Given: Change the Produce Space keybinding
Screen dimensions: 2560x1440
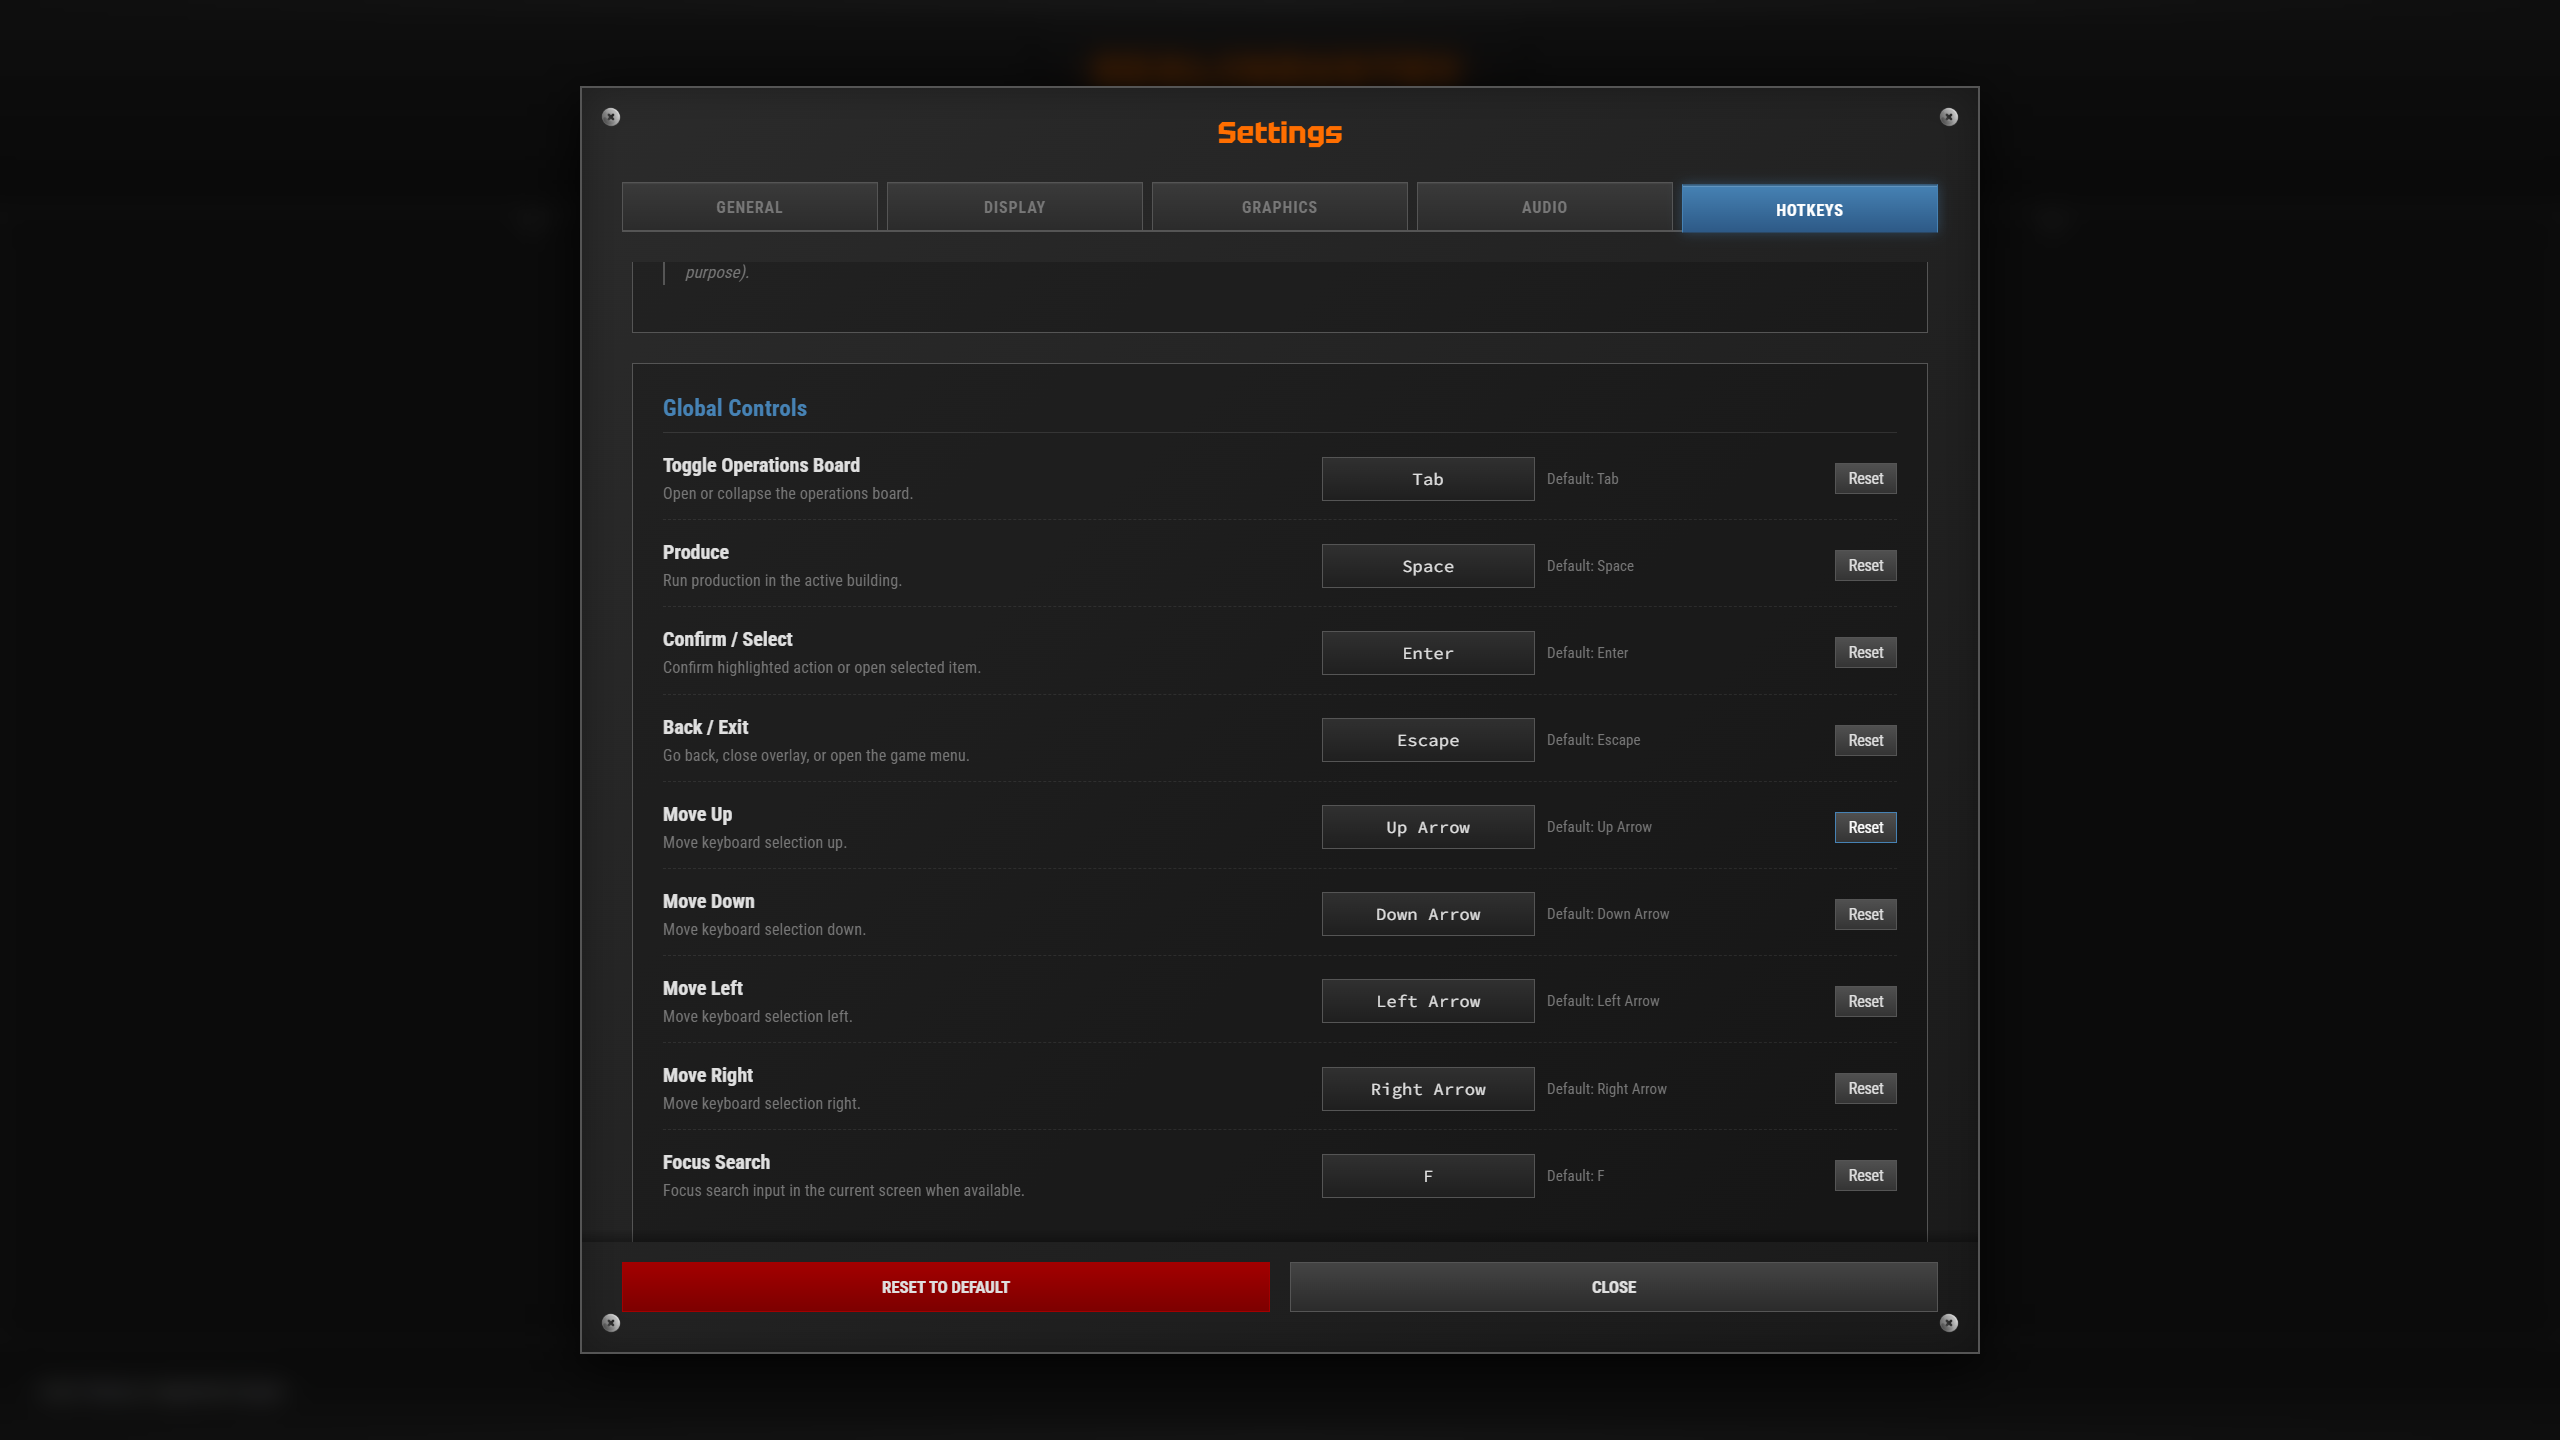Looking at the screenshot, I should tap(1428, 566).
